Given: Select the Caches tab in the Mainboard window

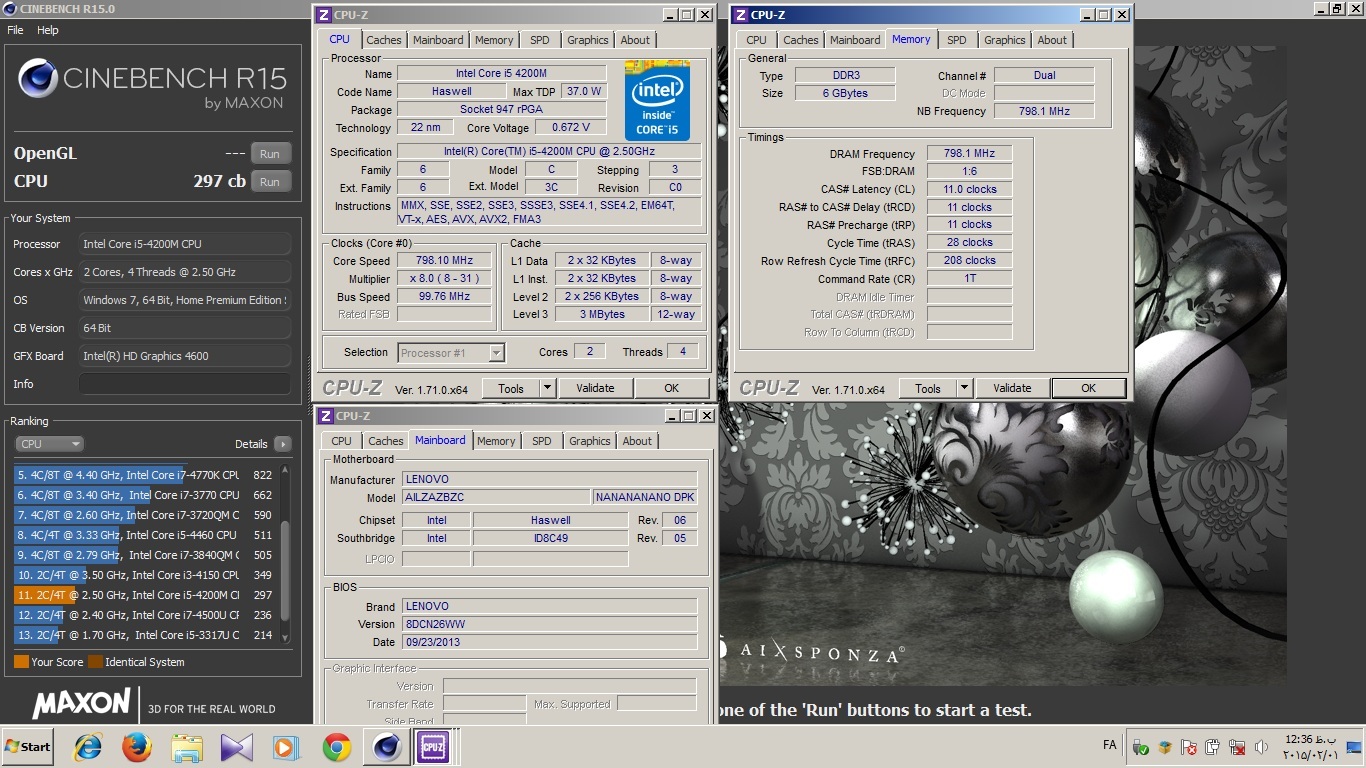Looking at the screenshot, I should tap(385, 441).
